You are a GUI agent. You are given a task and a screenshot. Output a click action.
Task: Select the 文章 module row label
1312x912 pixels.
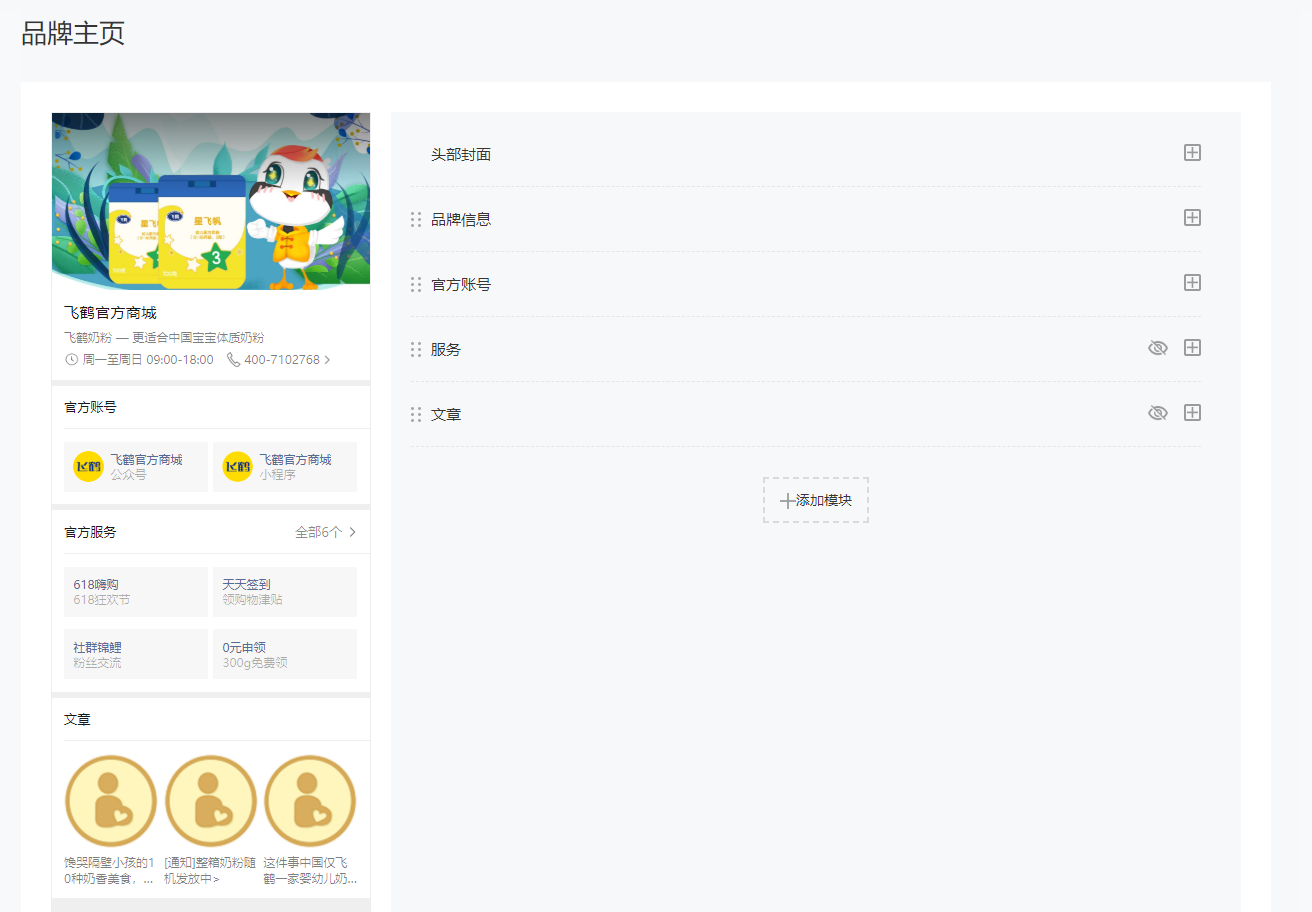pyautogui.click(x=446, y=415)
